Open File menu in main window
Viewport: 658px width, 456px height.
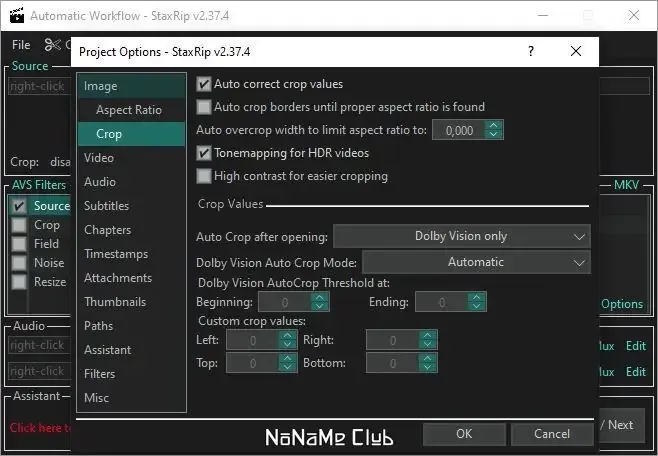point(21,44)
